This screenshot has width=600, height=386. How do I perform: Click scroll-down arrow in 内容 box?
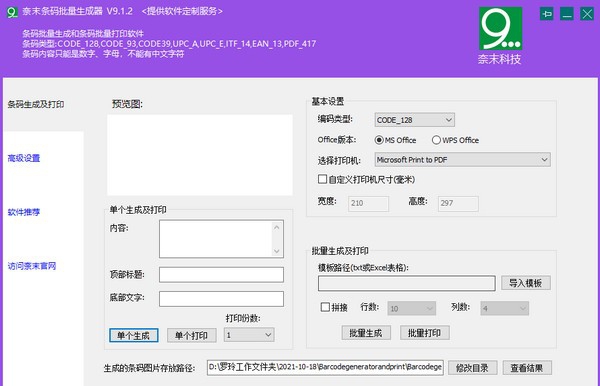(277, 251)
